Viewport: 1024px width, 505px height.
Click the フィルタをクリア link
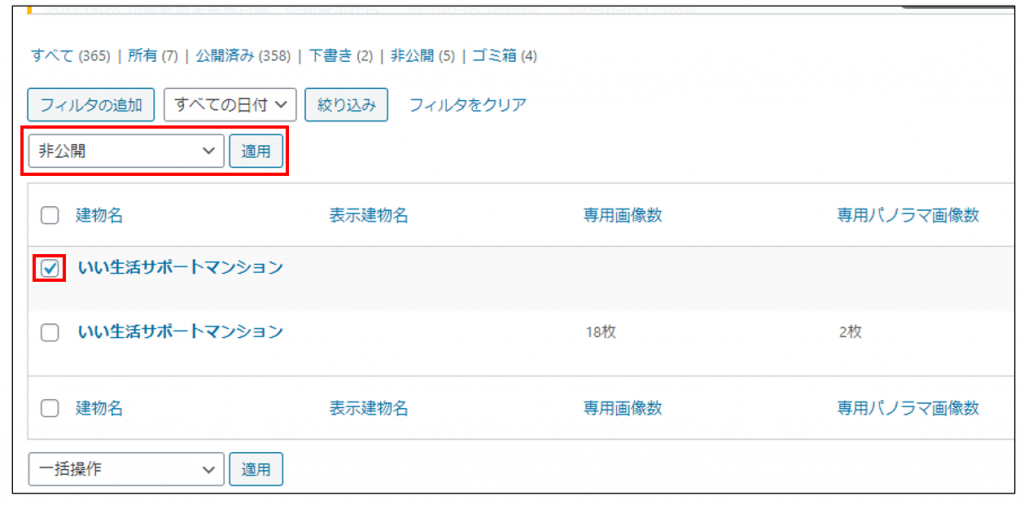pyautogui.click(x=467, y=104)
